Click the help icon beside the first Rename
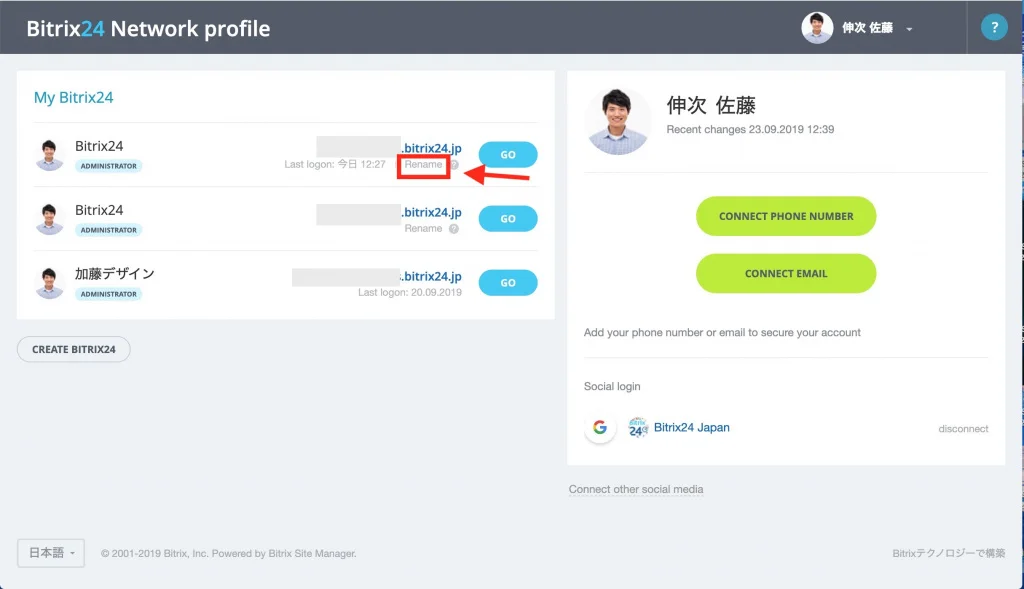 coord(455,165)
